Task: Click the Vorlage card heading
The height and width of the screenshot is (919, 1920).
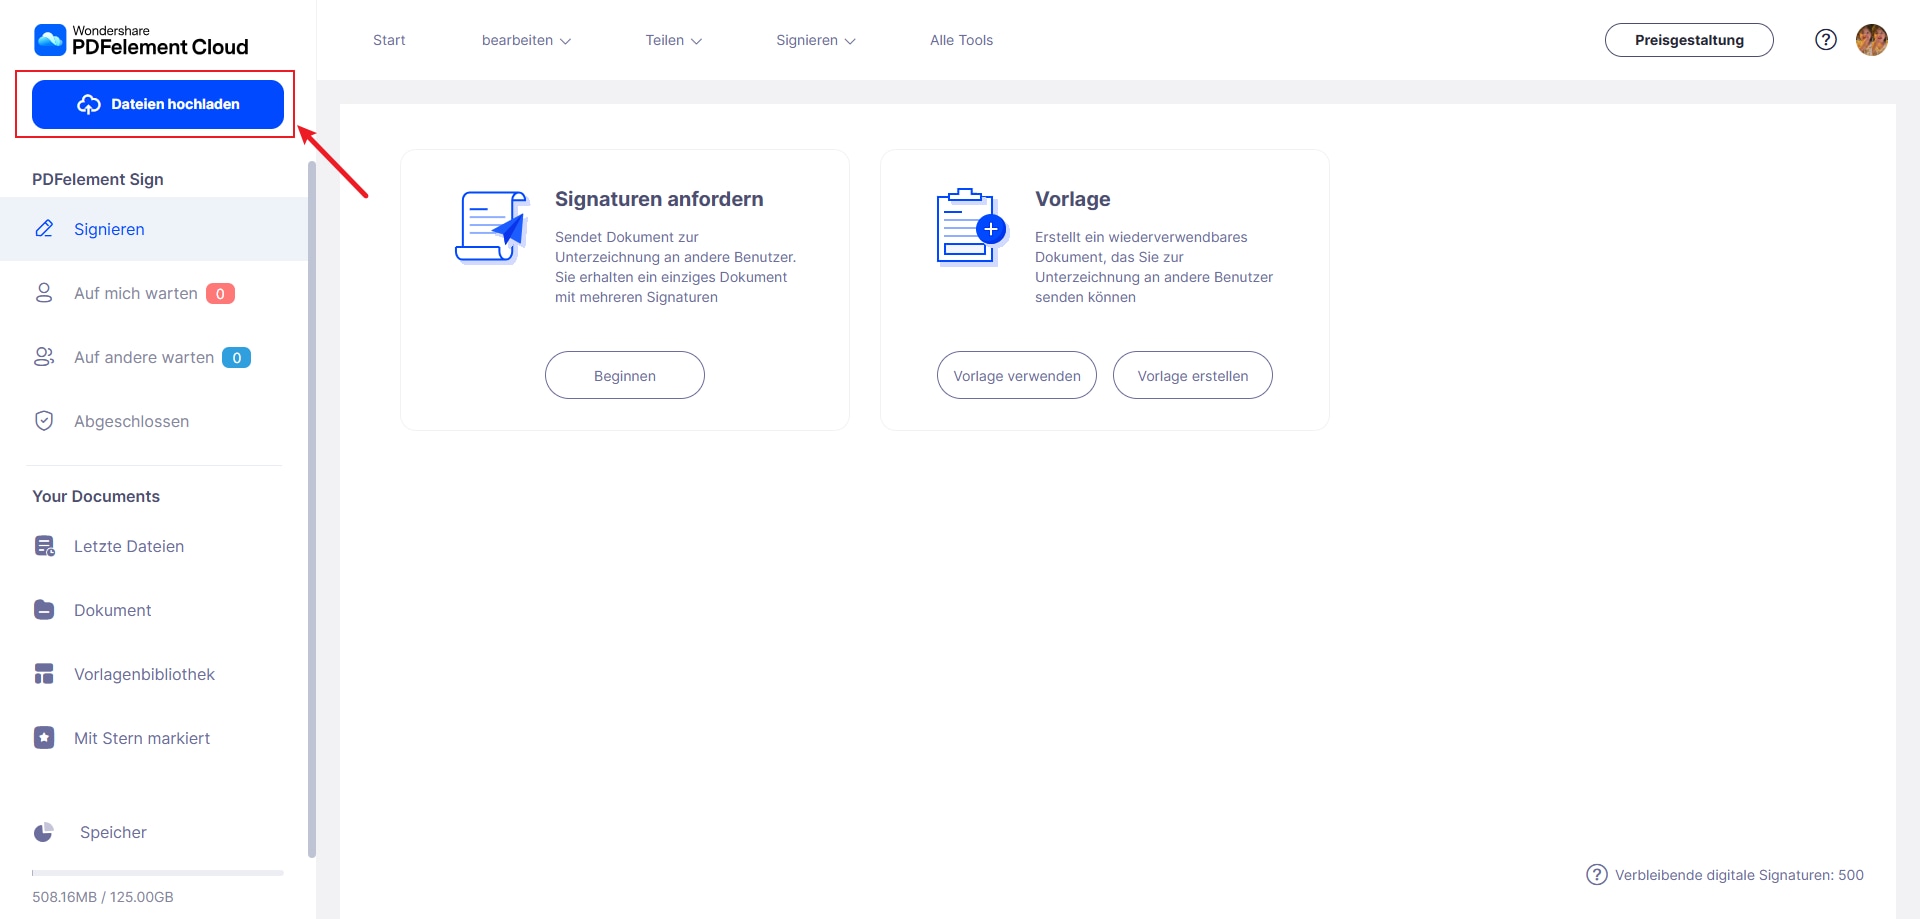Action: [1073, 199]
